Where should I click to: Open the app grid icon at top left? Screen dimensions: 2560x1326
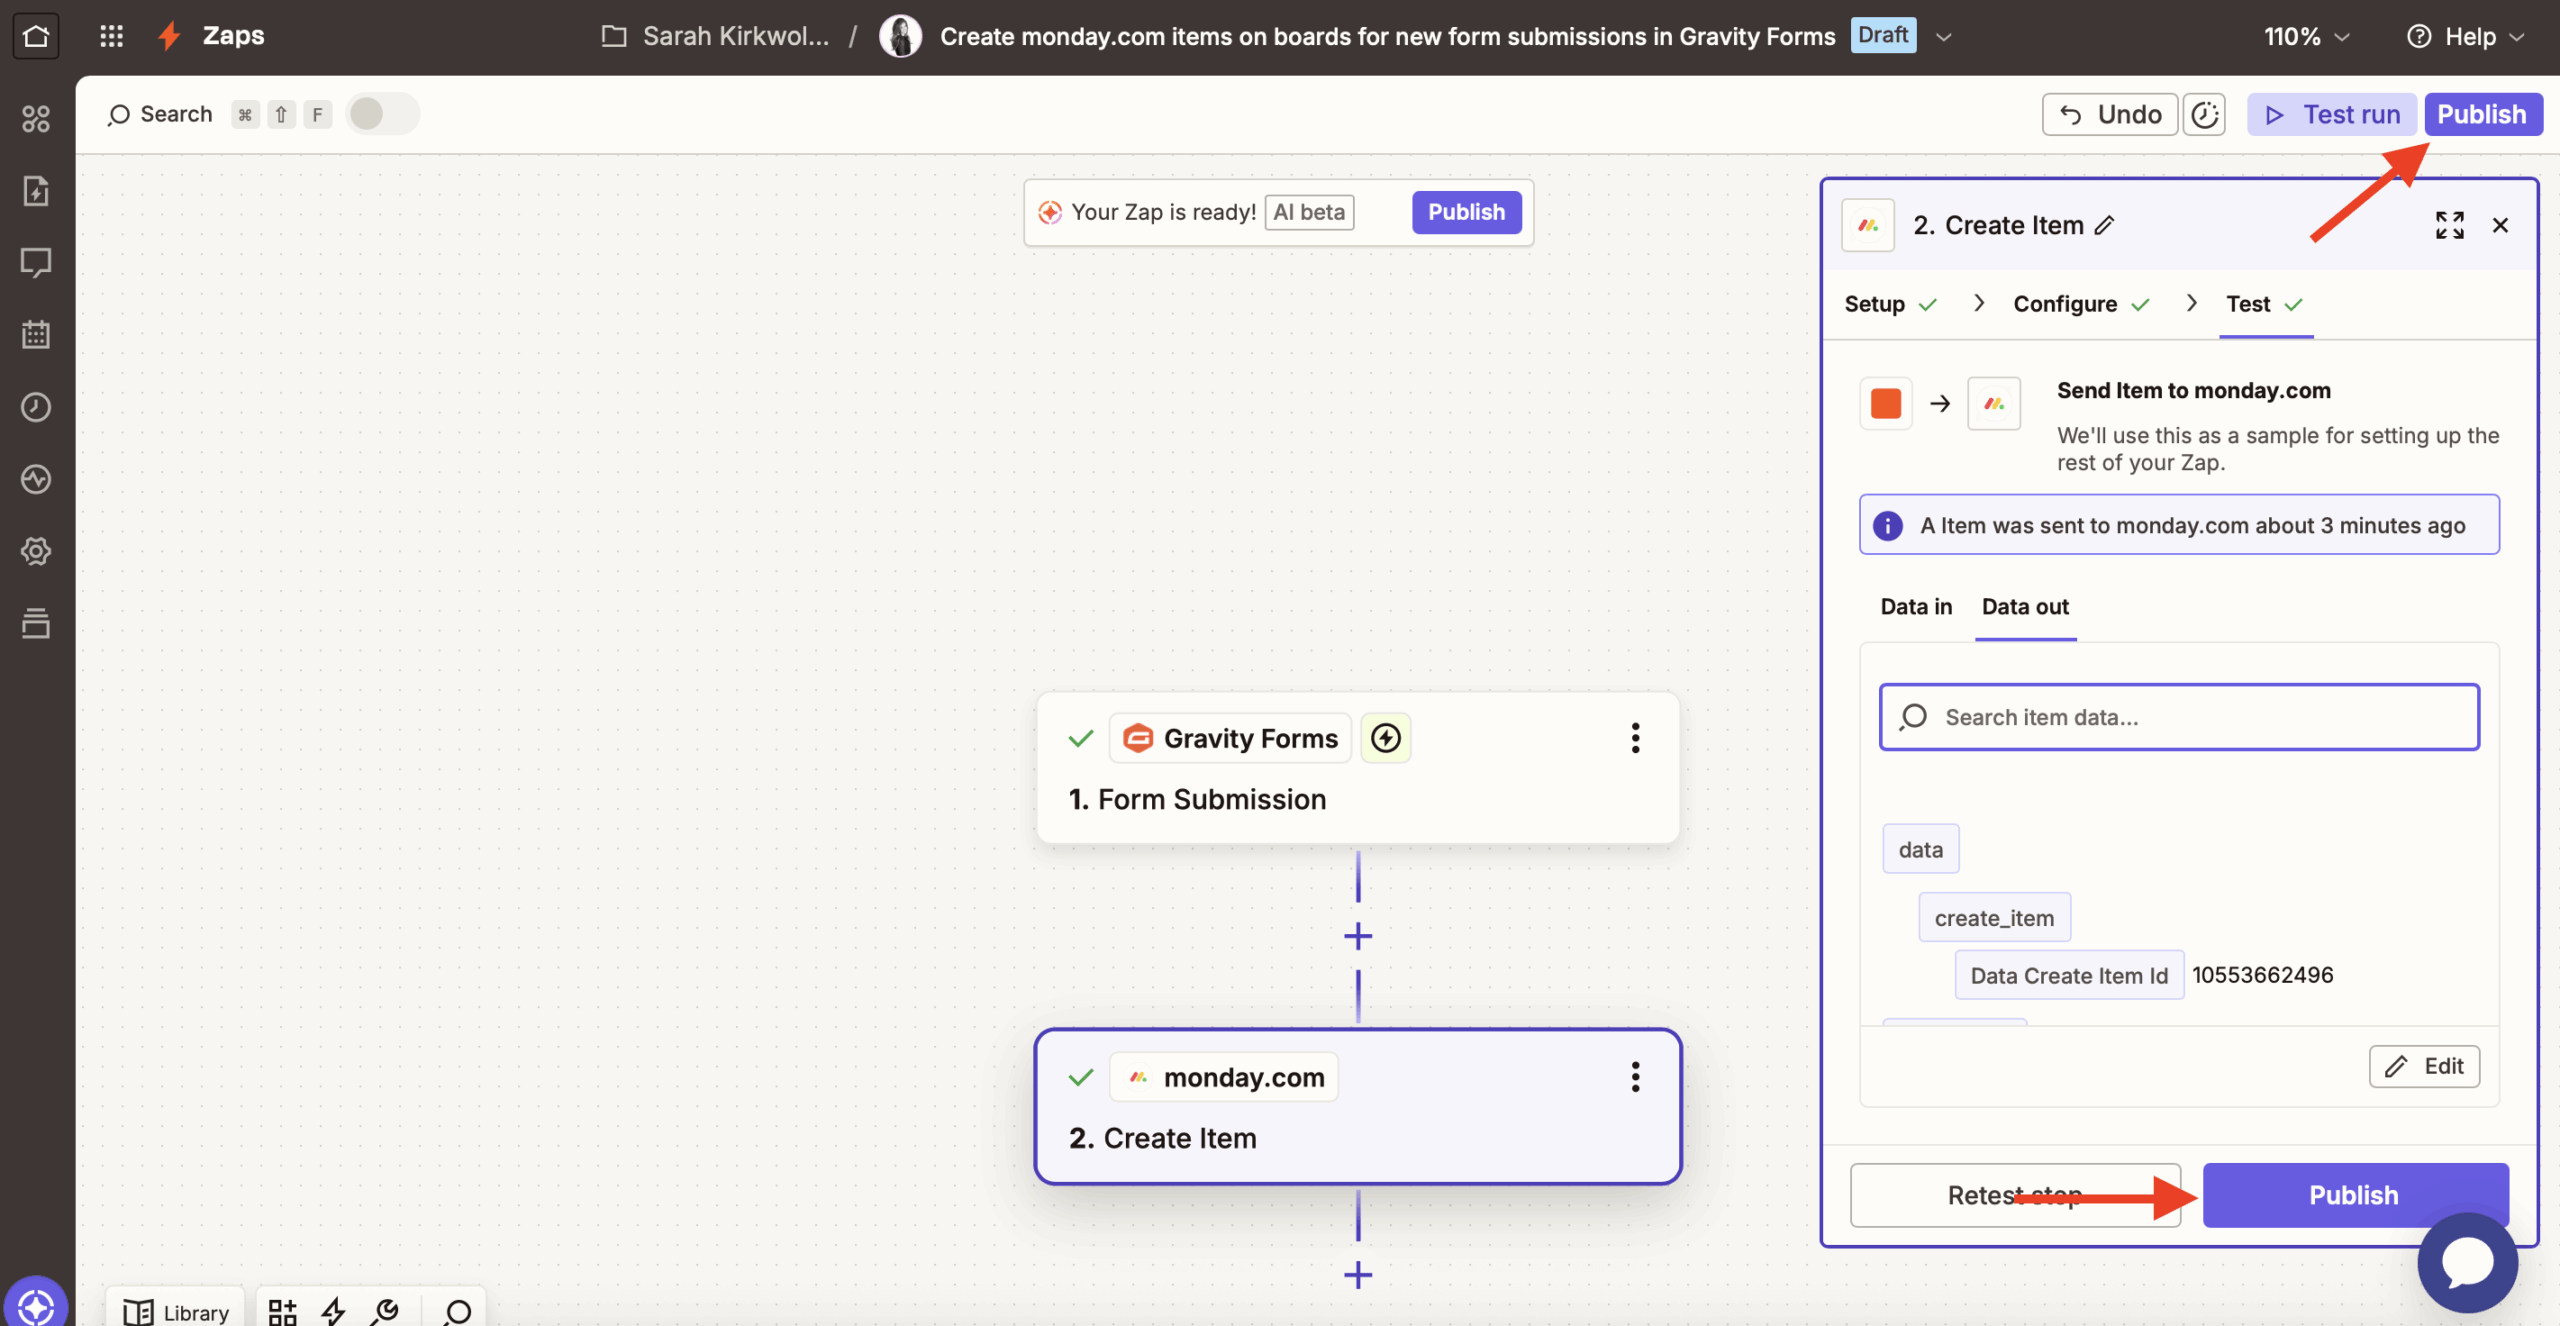[x=111, y=35]
